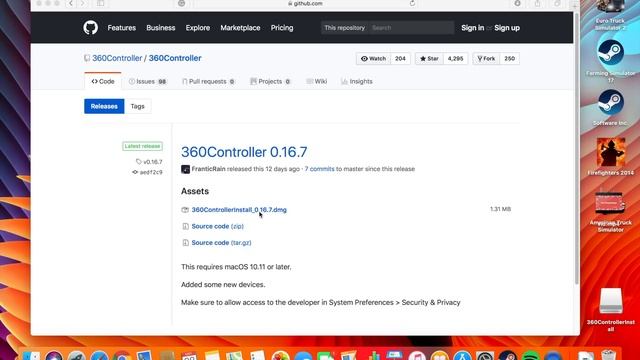The width and height of the screenshot is (640, 360).
Task: Switch to the Code tab
Action: (x=103, y=81)
